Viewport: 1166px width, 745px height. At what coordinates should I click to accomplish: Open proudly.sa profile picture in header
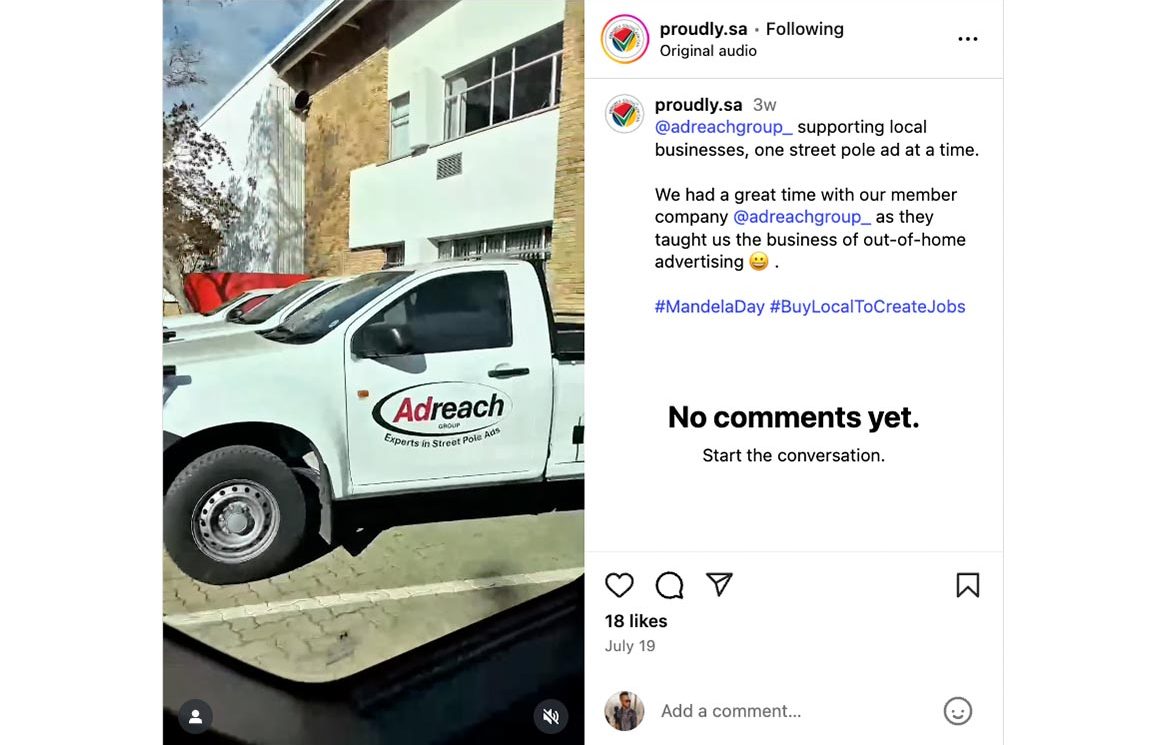tap(625, 39)
